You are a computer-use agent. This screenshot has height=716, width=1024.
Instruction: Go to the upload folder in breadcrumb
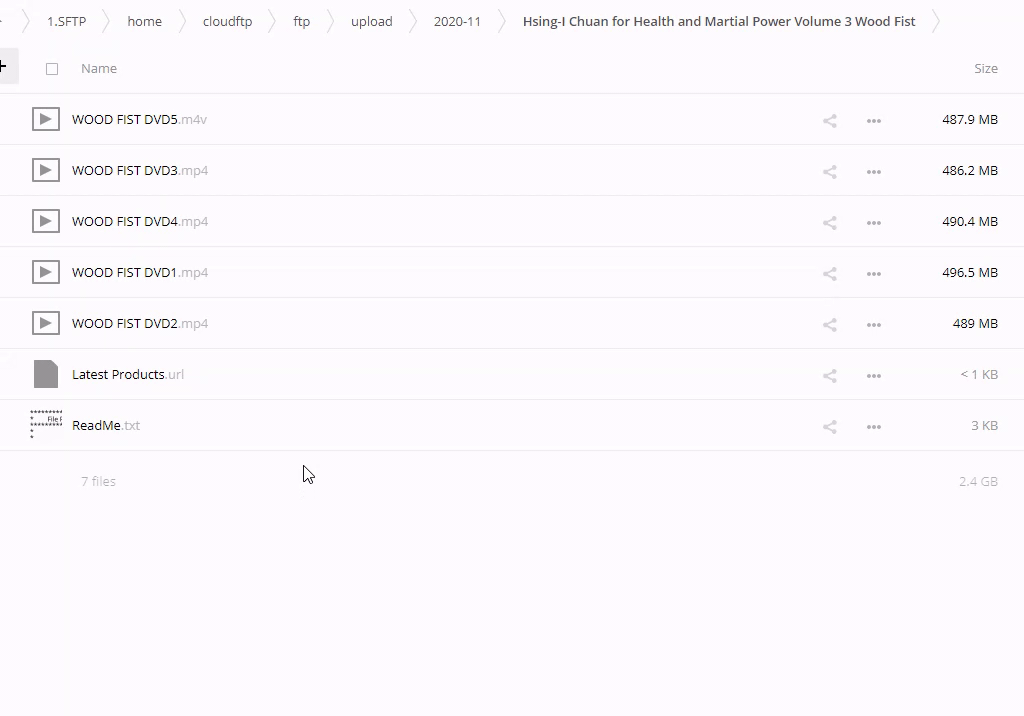click(x=371, y=21)
